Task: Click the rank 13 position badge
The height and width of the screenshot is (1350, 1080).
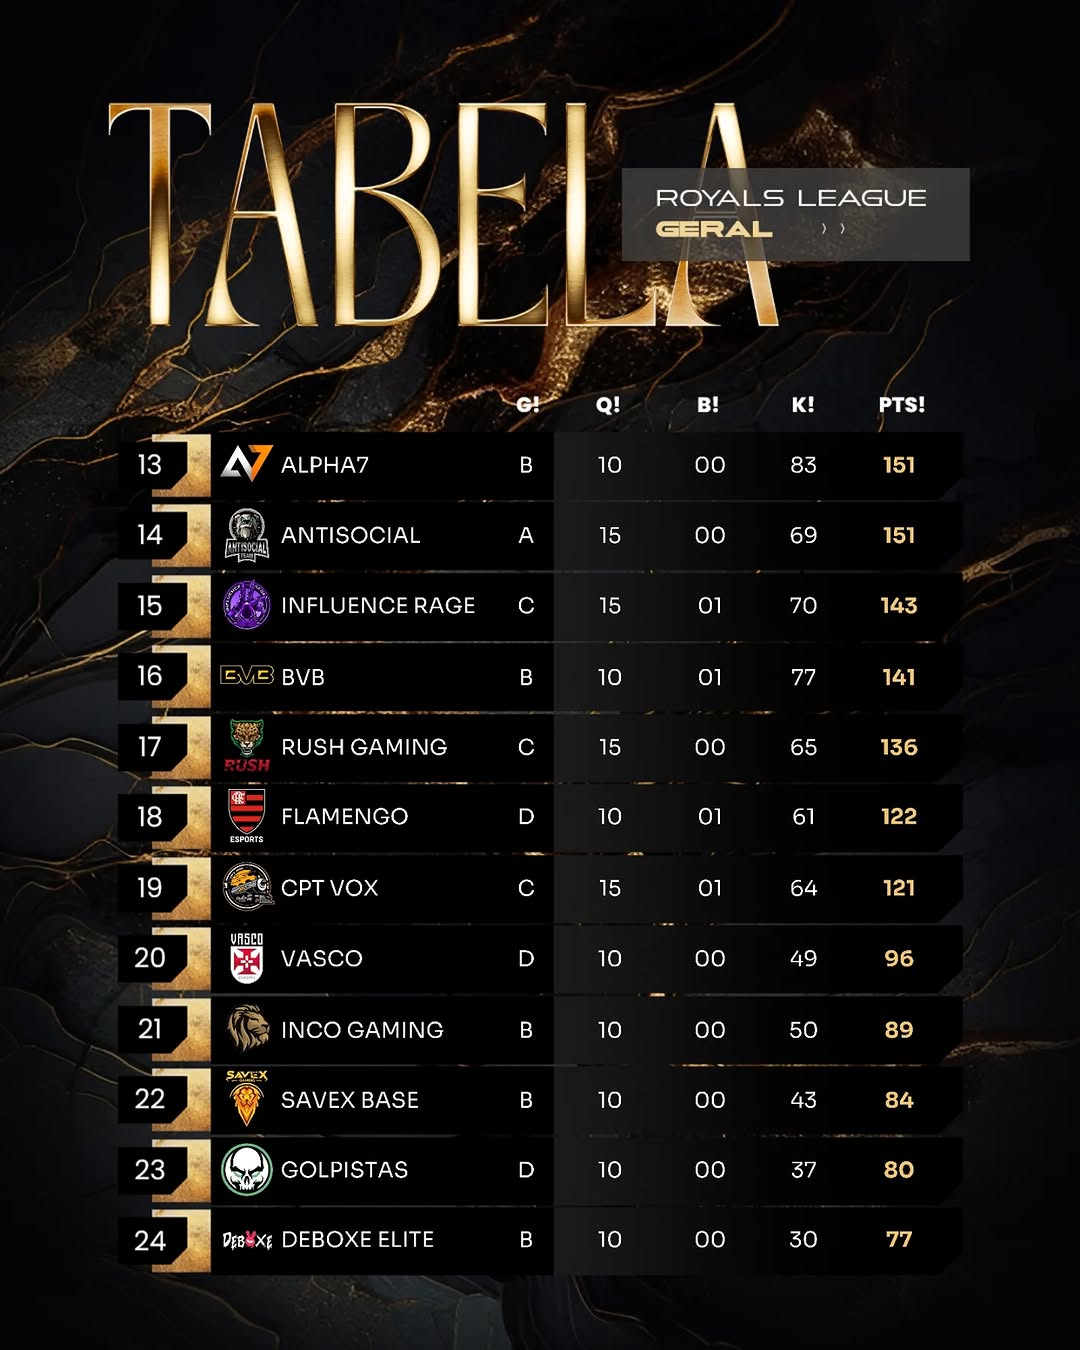Action: (x=150, y=465)
